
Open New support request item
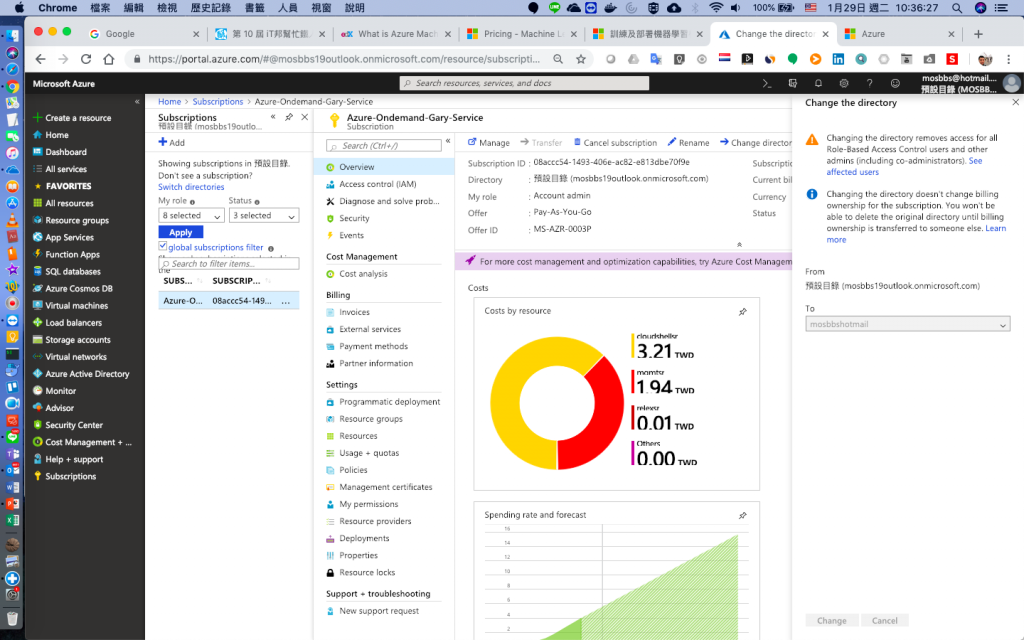pyautogui.click(x=379, y=611)
